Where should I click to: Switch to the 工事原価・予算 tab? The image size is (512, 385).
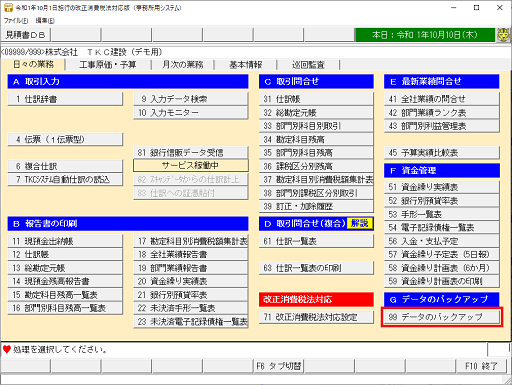point(108,65)
